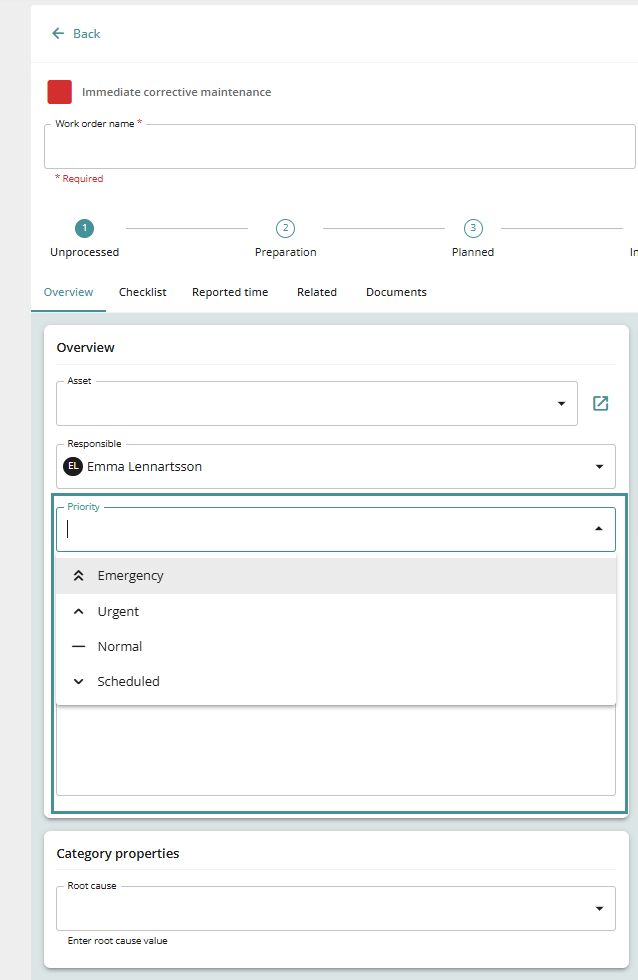Open the Reported time tab
638x980 pixels.
(x=230, y=292)
